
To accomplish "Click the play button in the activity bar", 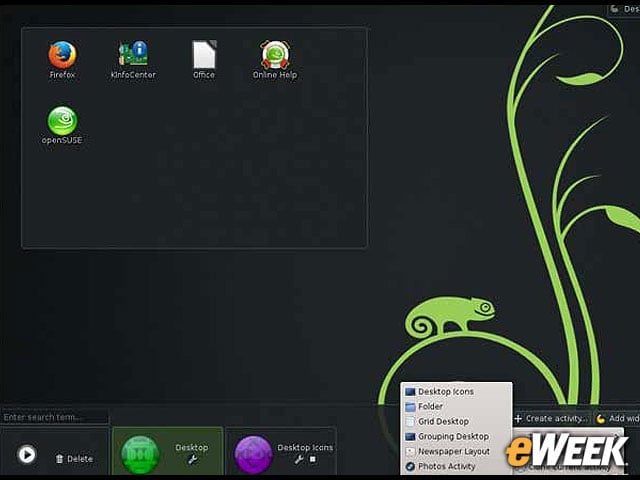I will [27, 454].
